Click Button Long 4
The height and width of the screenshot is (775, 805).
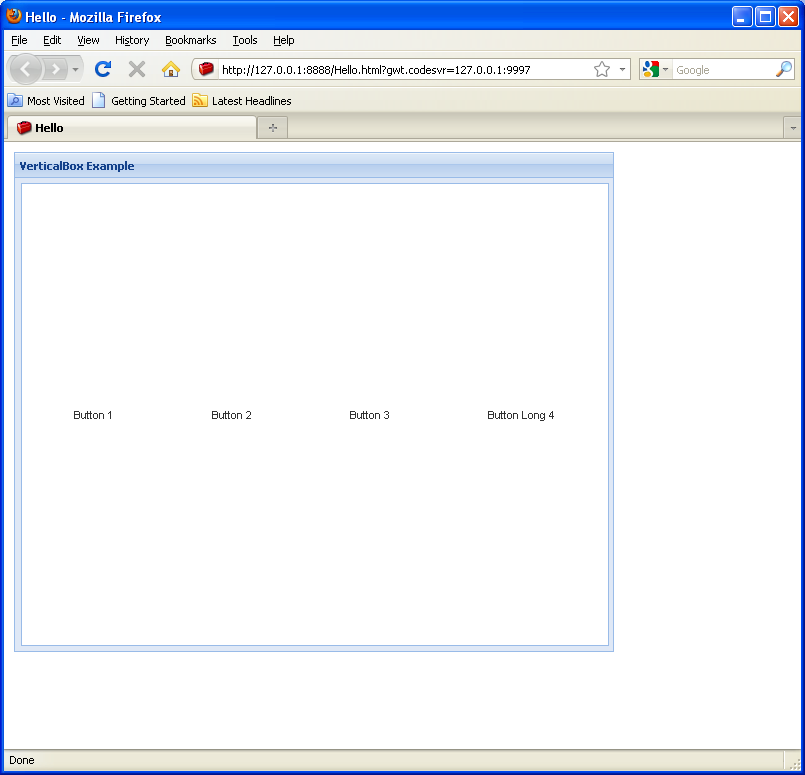point(521,415)
